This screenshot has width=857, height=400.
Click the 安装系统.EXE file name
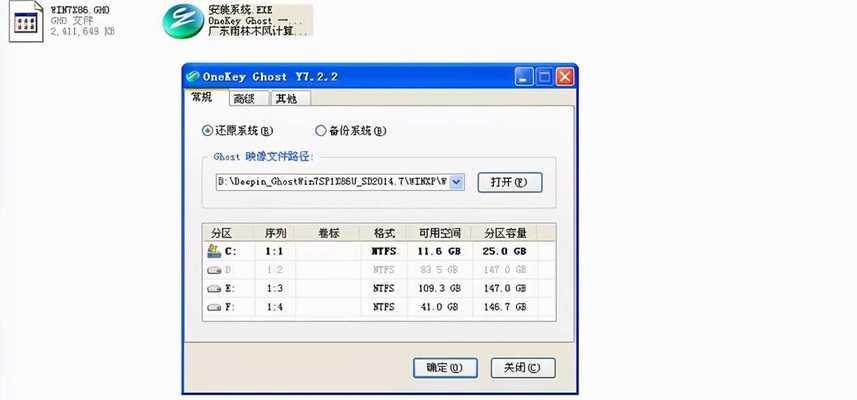(240, 10)
